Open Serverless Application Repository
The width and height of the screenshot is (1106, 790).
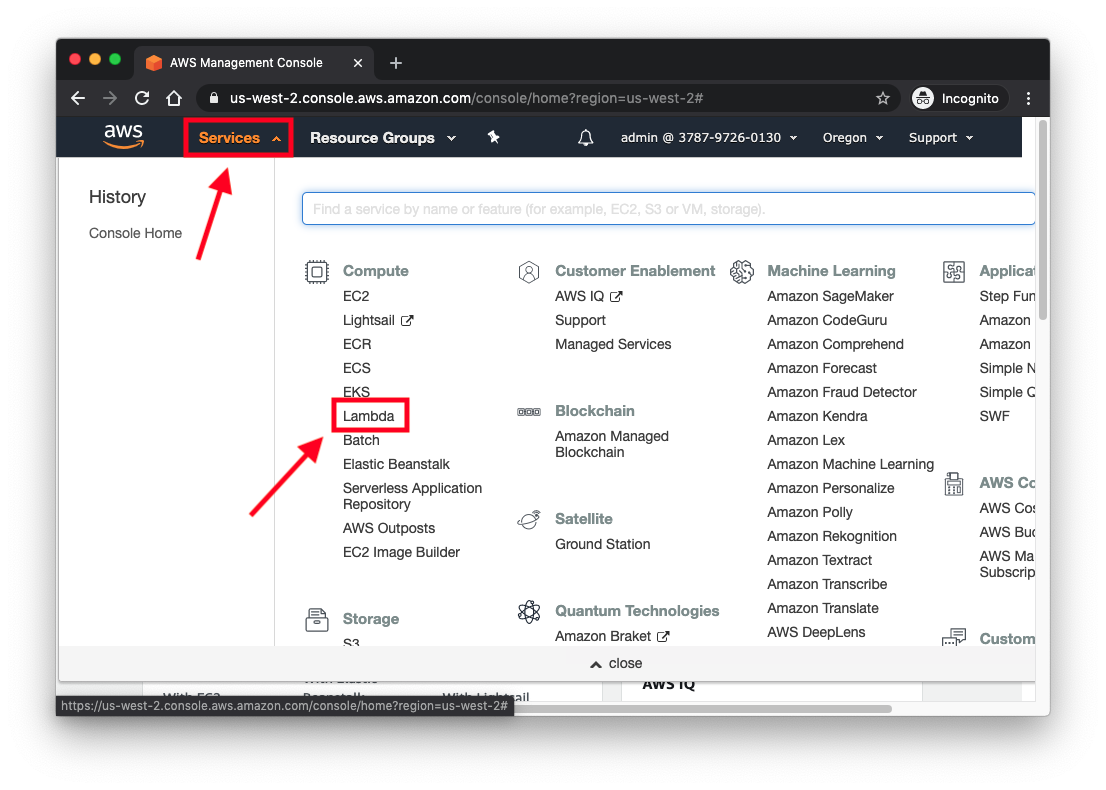point(413,497)
